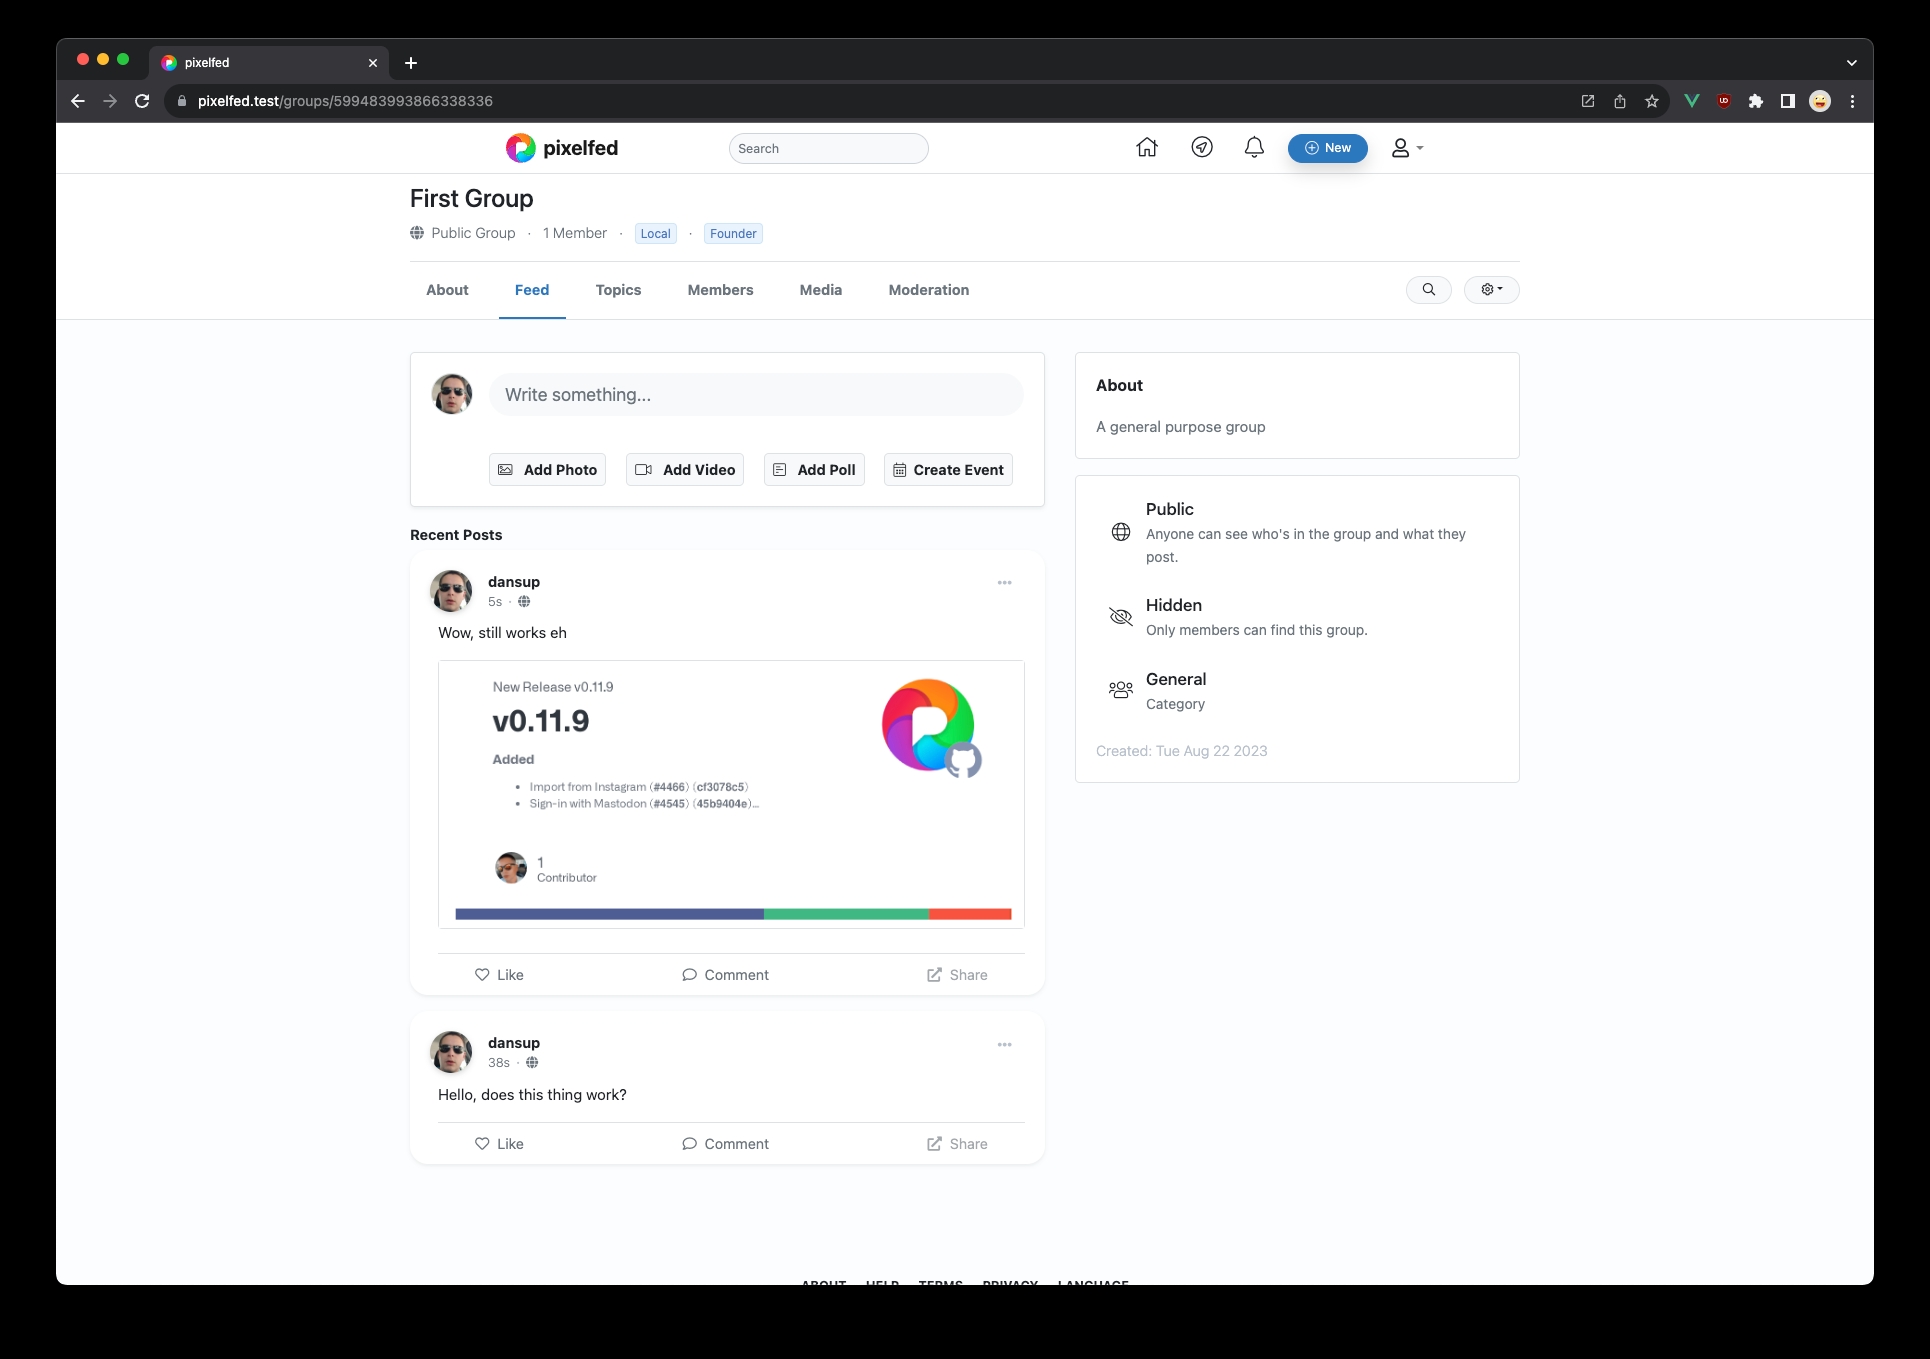Go to the Pixelfed home feed icon

point(1147,148)
